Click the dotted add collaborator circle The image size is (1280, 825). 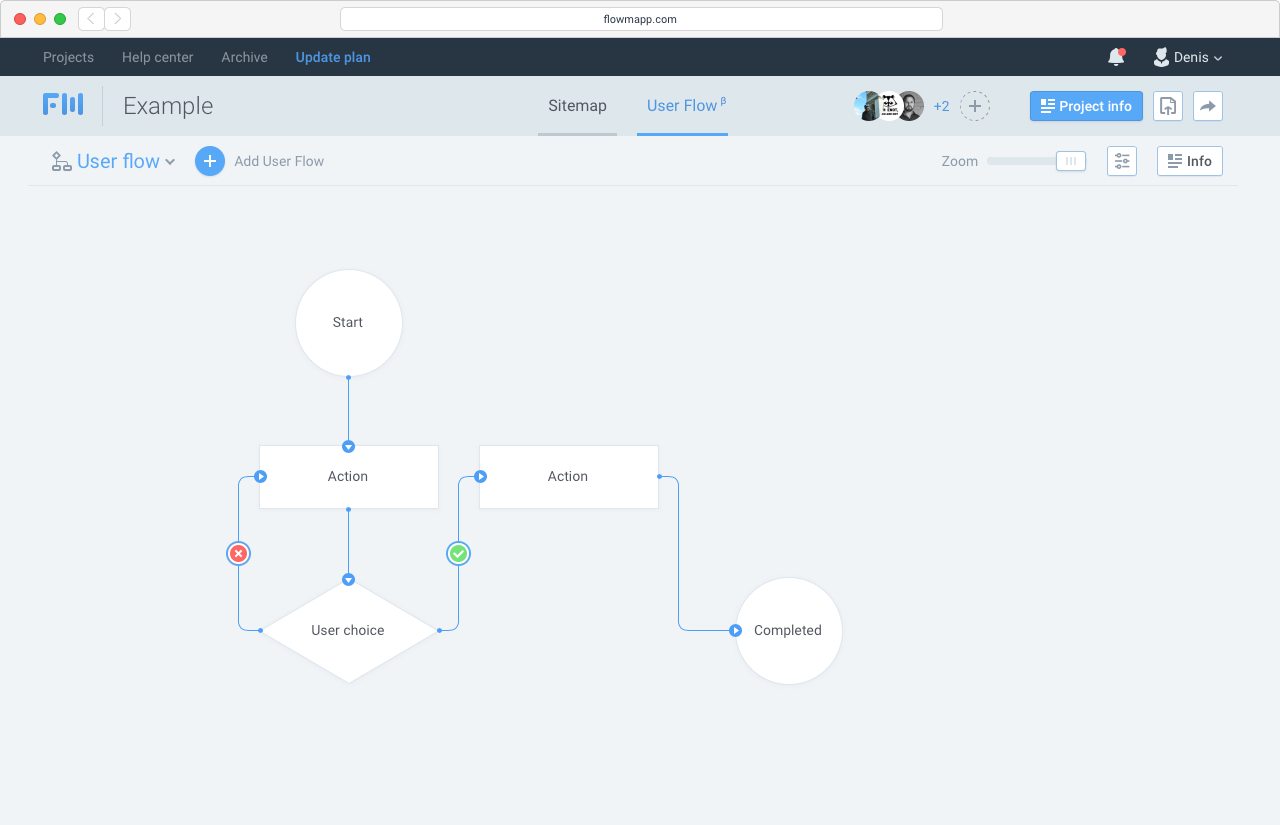click(x=974, y=106)
